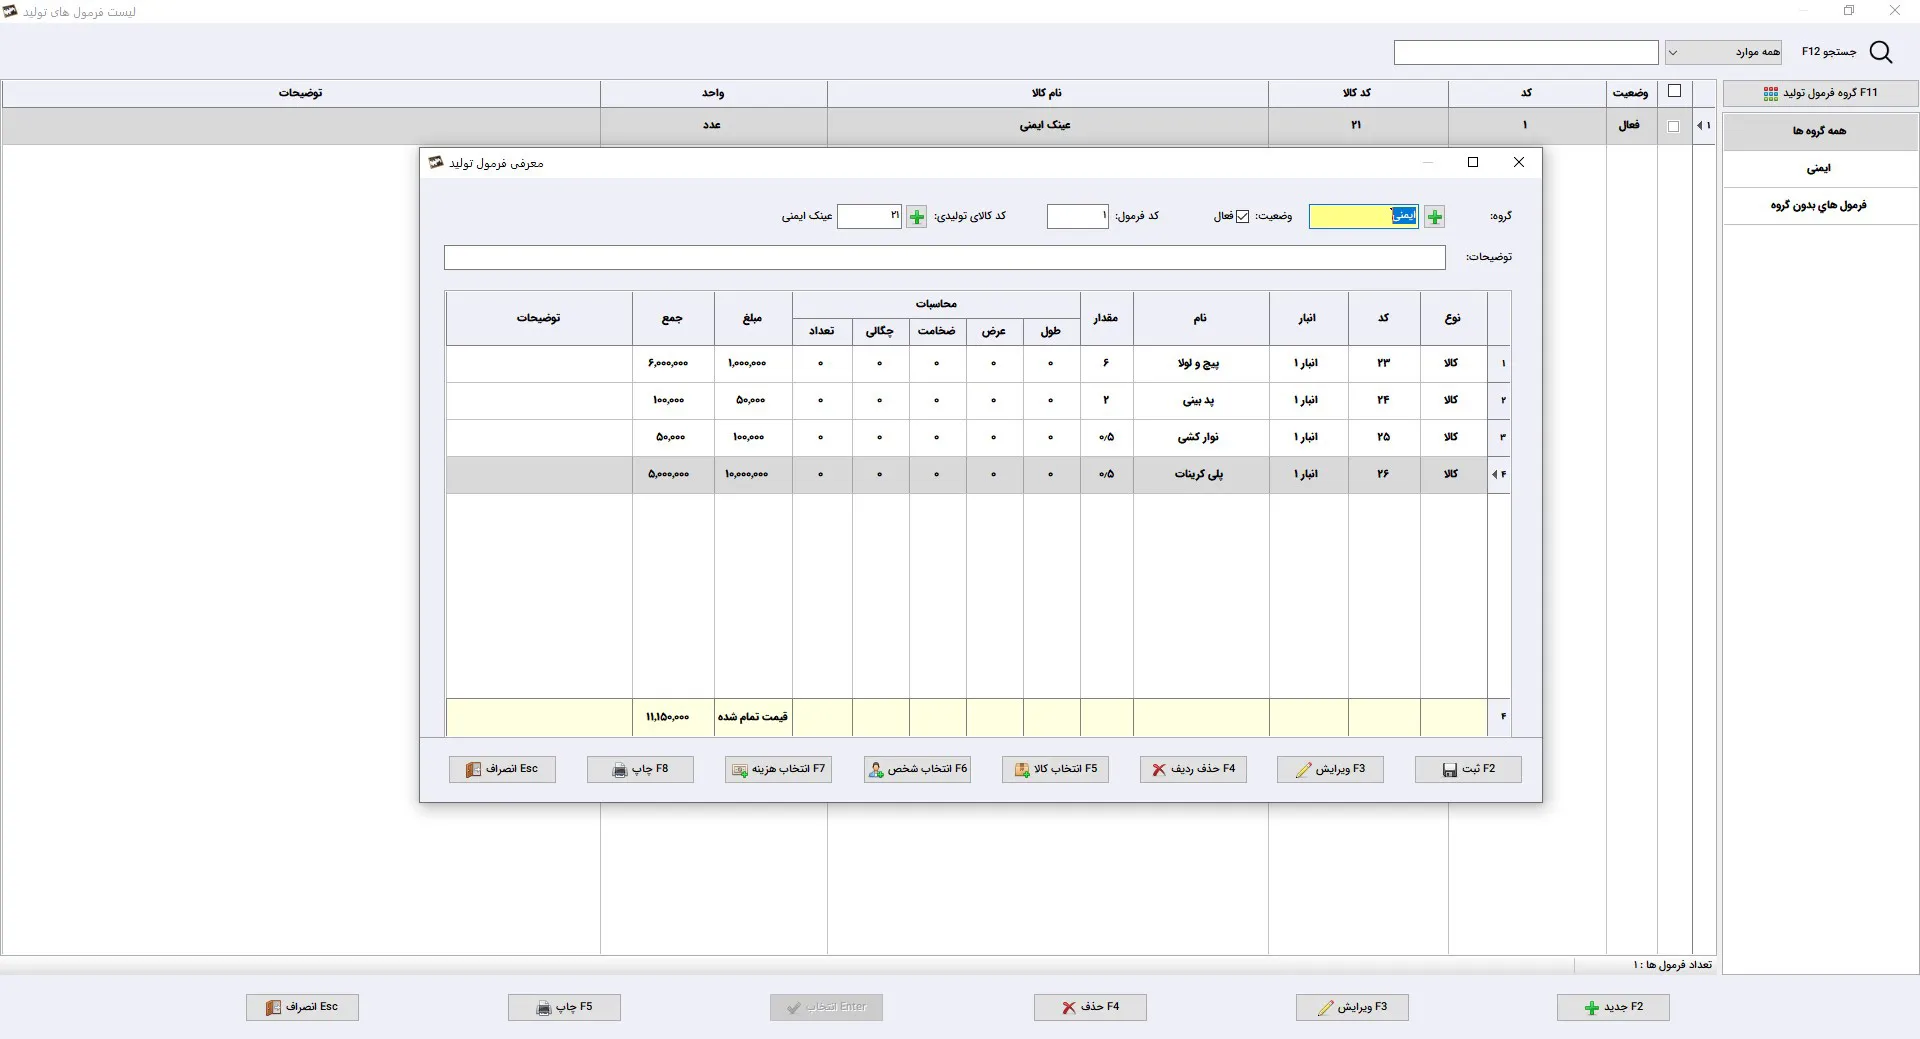Screen dimensions: 1920x1039
Task: Click the total value ۱۱,۱۵۰,۰۰۰ cell
Action: tap(673, 717)
